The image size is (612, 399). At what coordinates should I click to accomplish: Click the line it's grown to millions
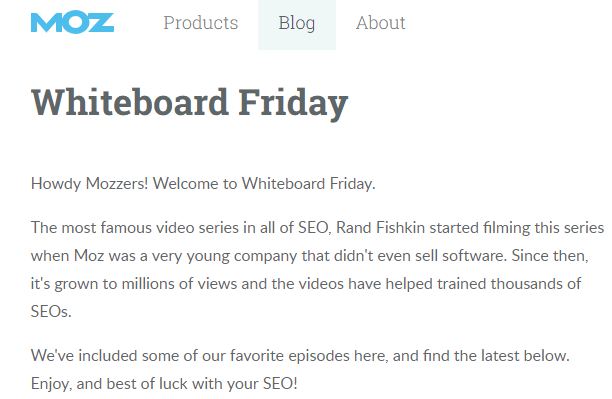(306, 284)
